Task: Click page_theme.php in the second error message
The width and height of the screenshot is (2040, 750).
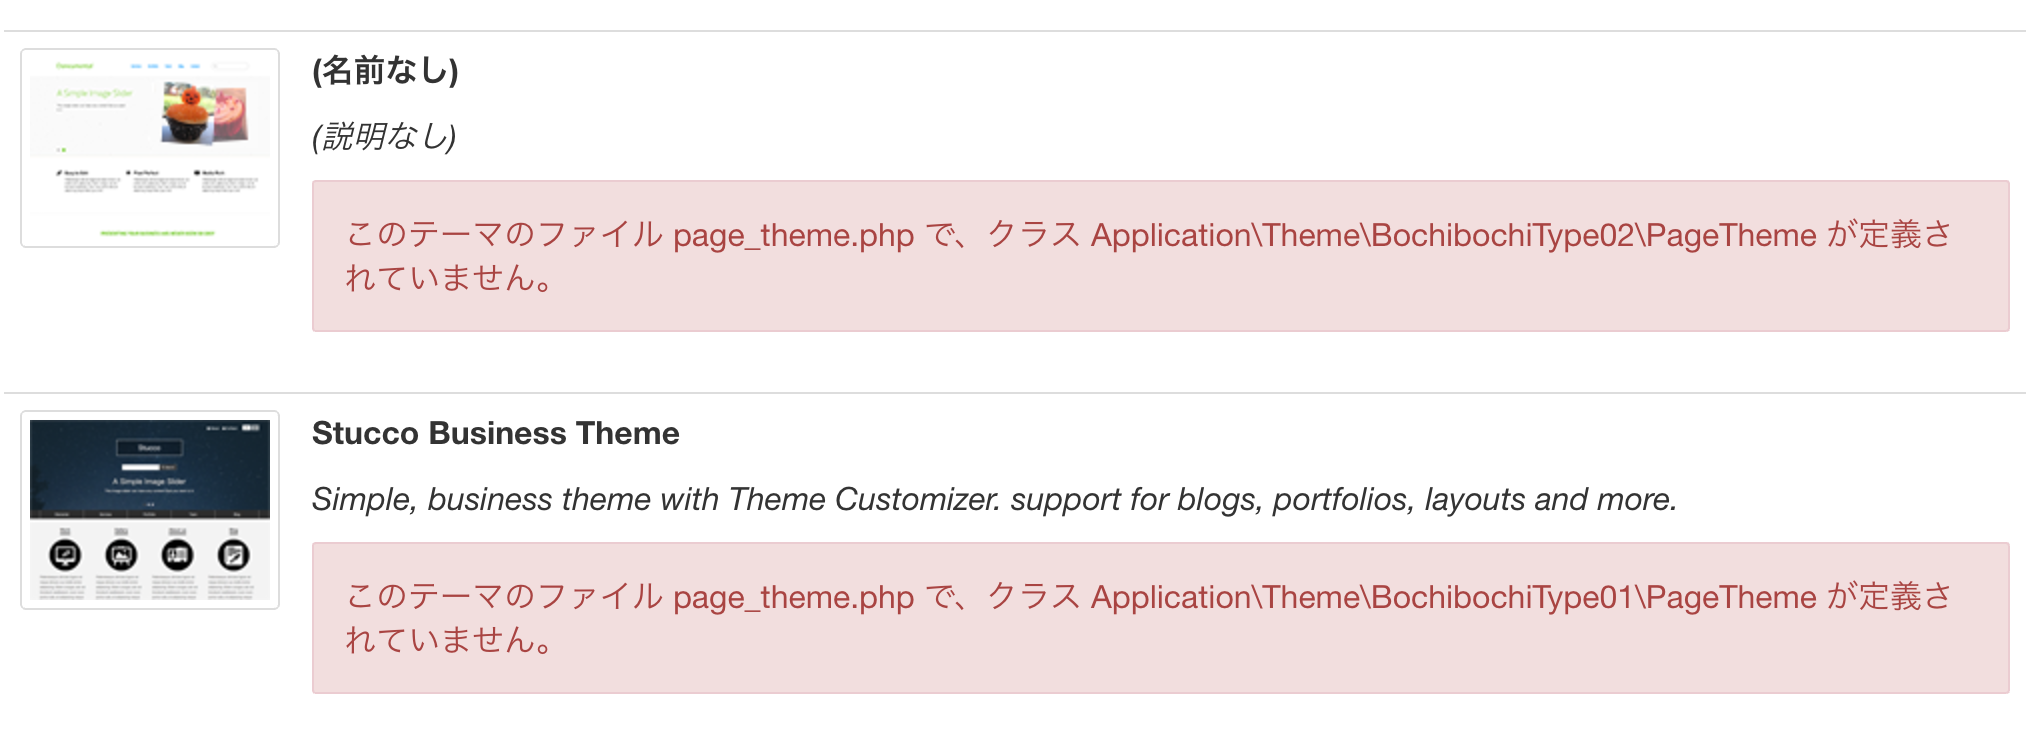Action: 794,598
